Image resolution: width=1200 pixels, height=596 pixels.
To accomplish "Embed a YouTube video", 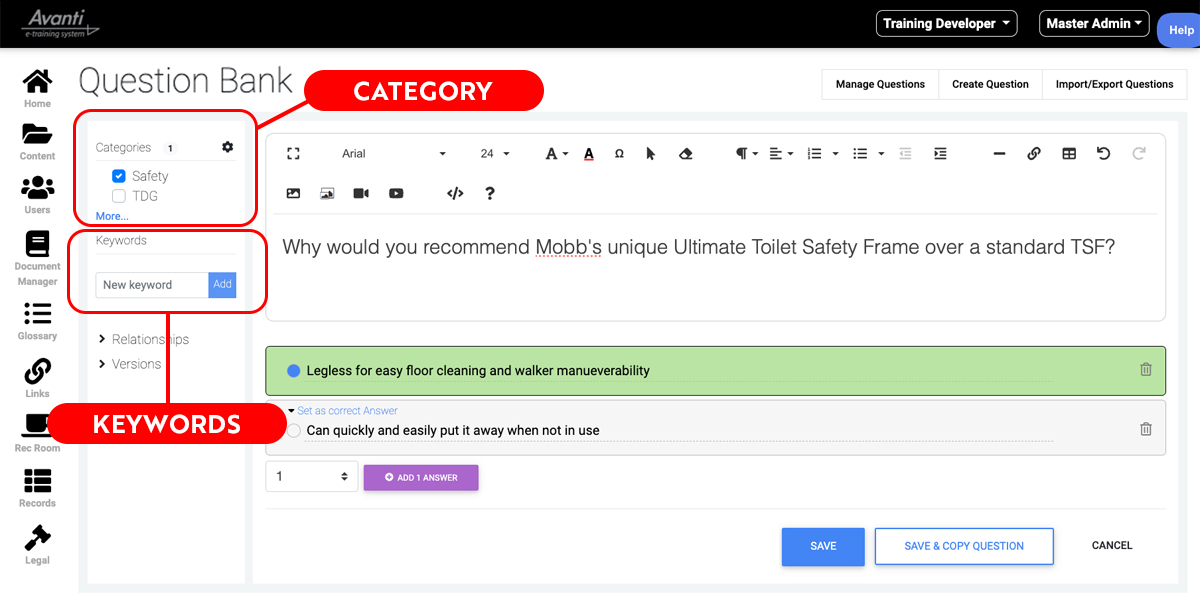I will tap(396, 193).
